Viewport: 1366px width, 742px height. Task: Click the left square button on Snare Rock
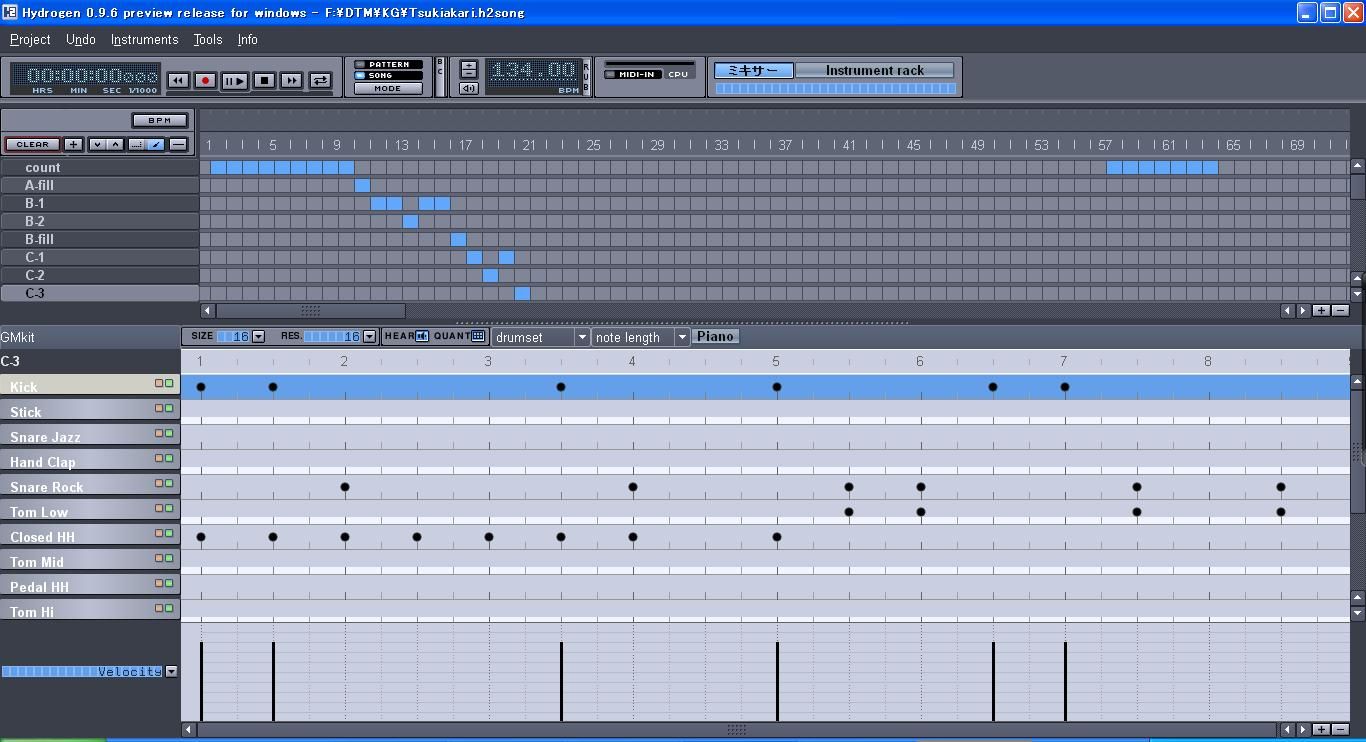(x=158, y=483)
